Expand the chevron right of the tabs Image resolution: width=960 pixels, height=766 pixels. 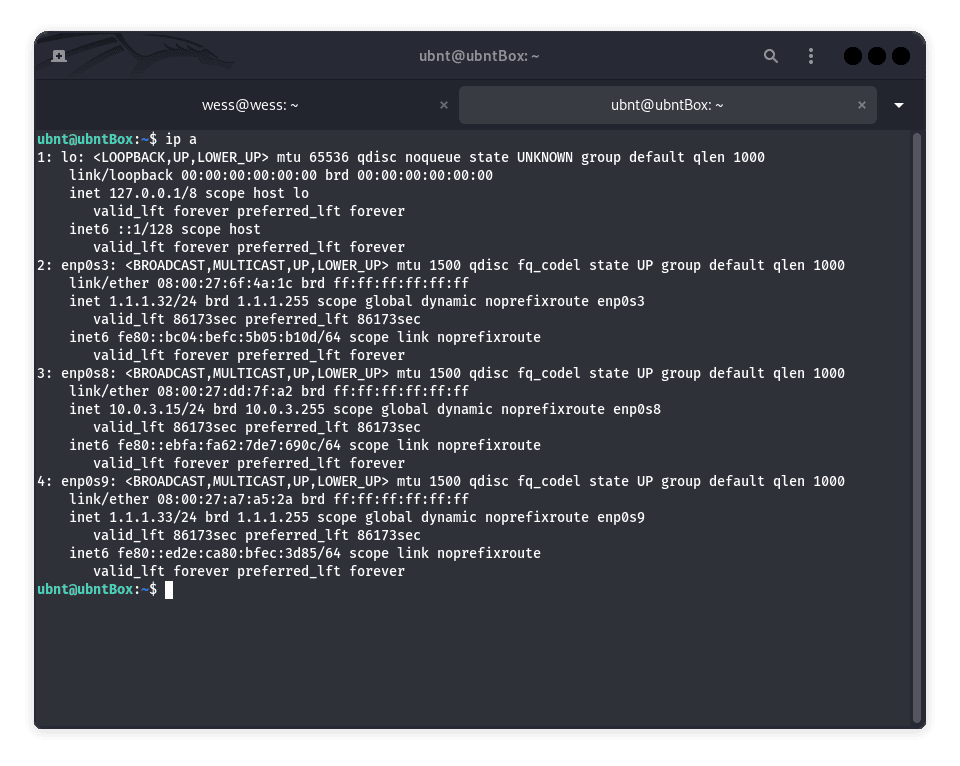pyautogui.click(x=898, y=104)
